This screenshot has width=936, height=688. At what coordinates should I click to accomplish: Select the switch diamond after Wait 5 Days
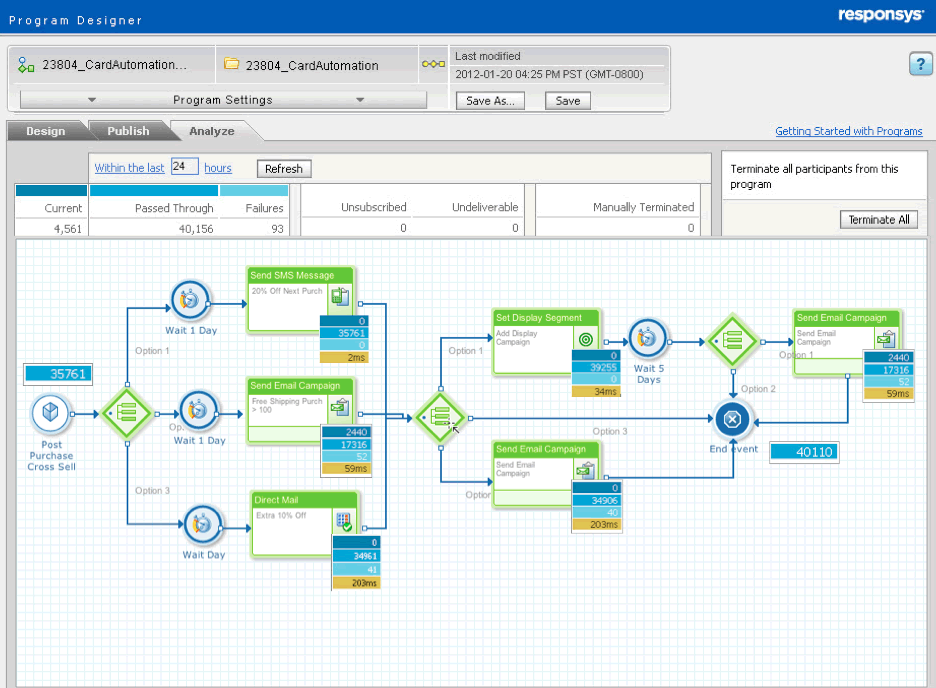pos(732,341)
